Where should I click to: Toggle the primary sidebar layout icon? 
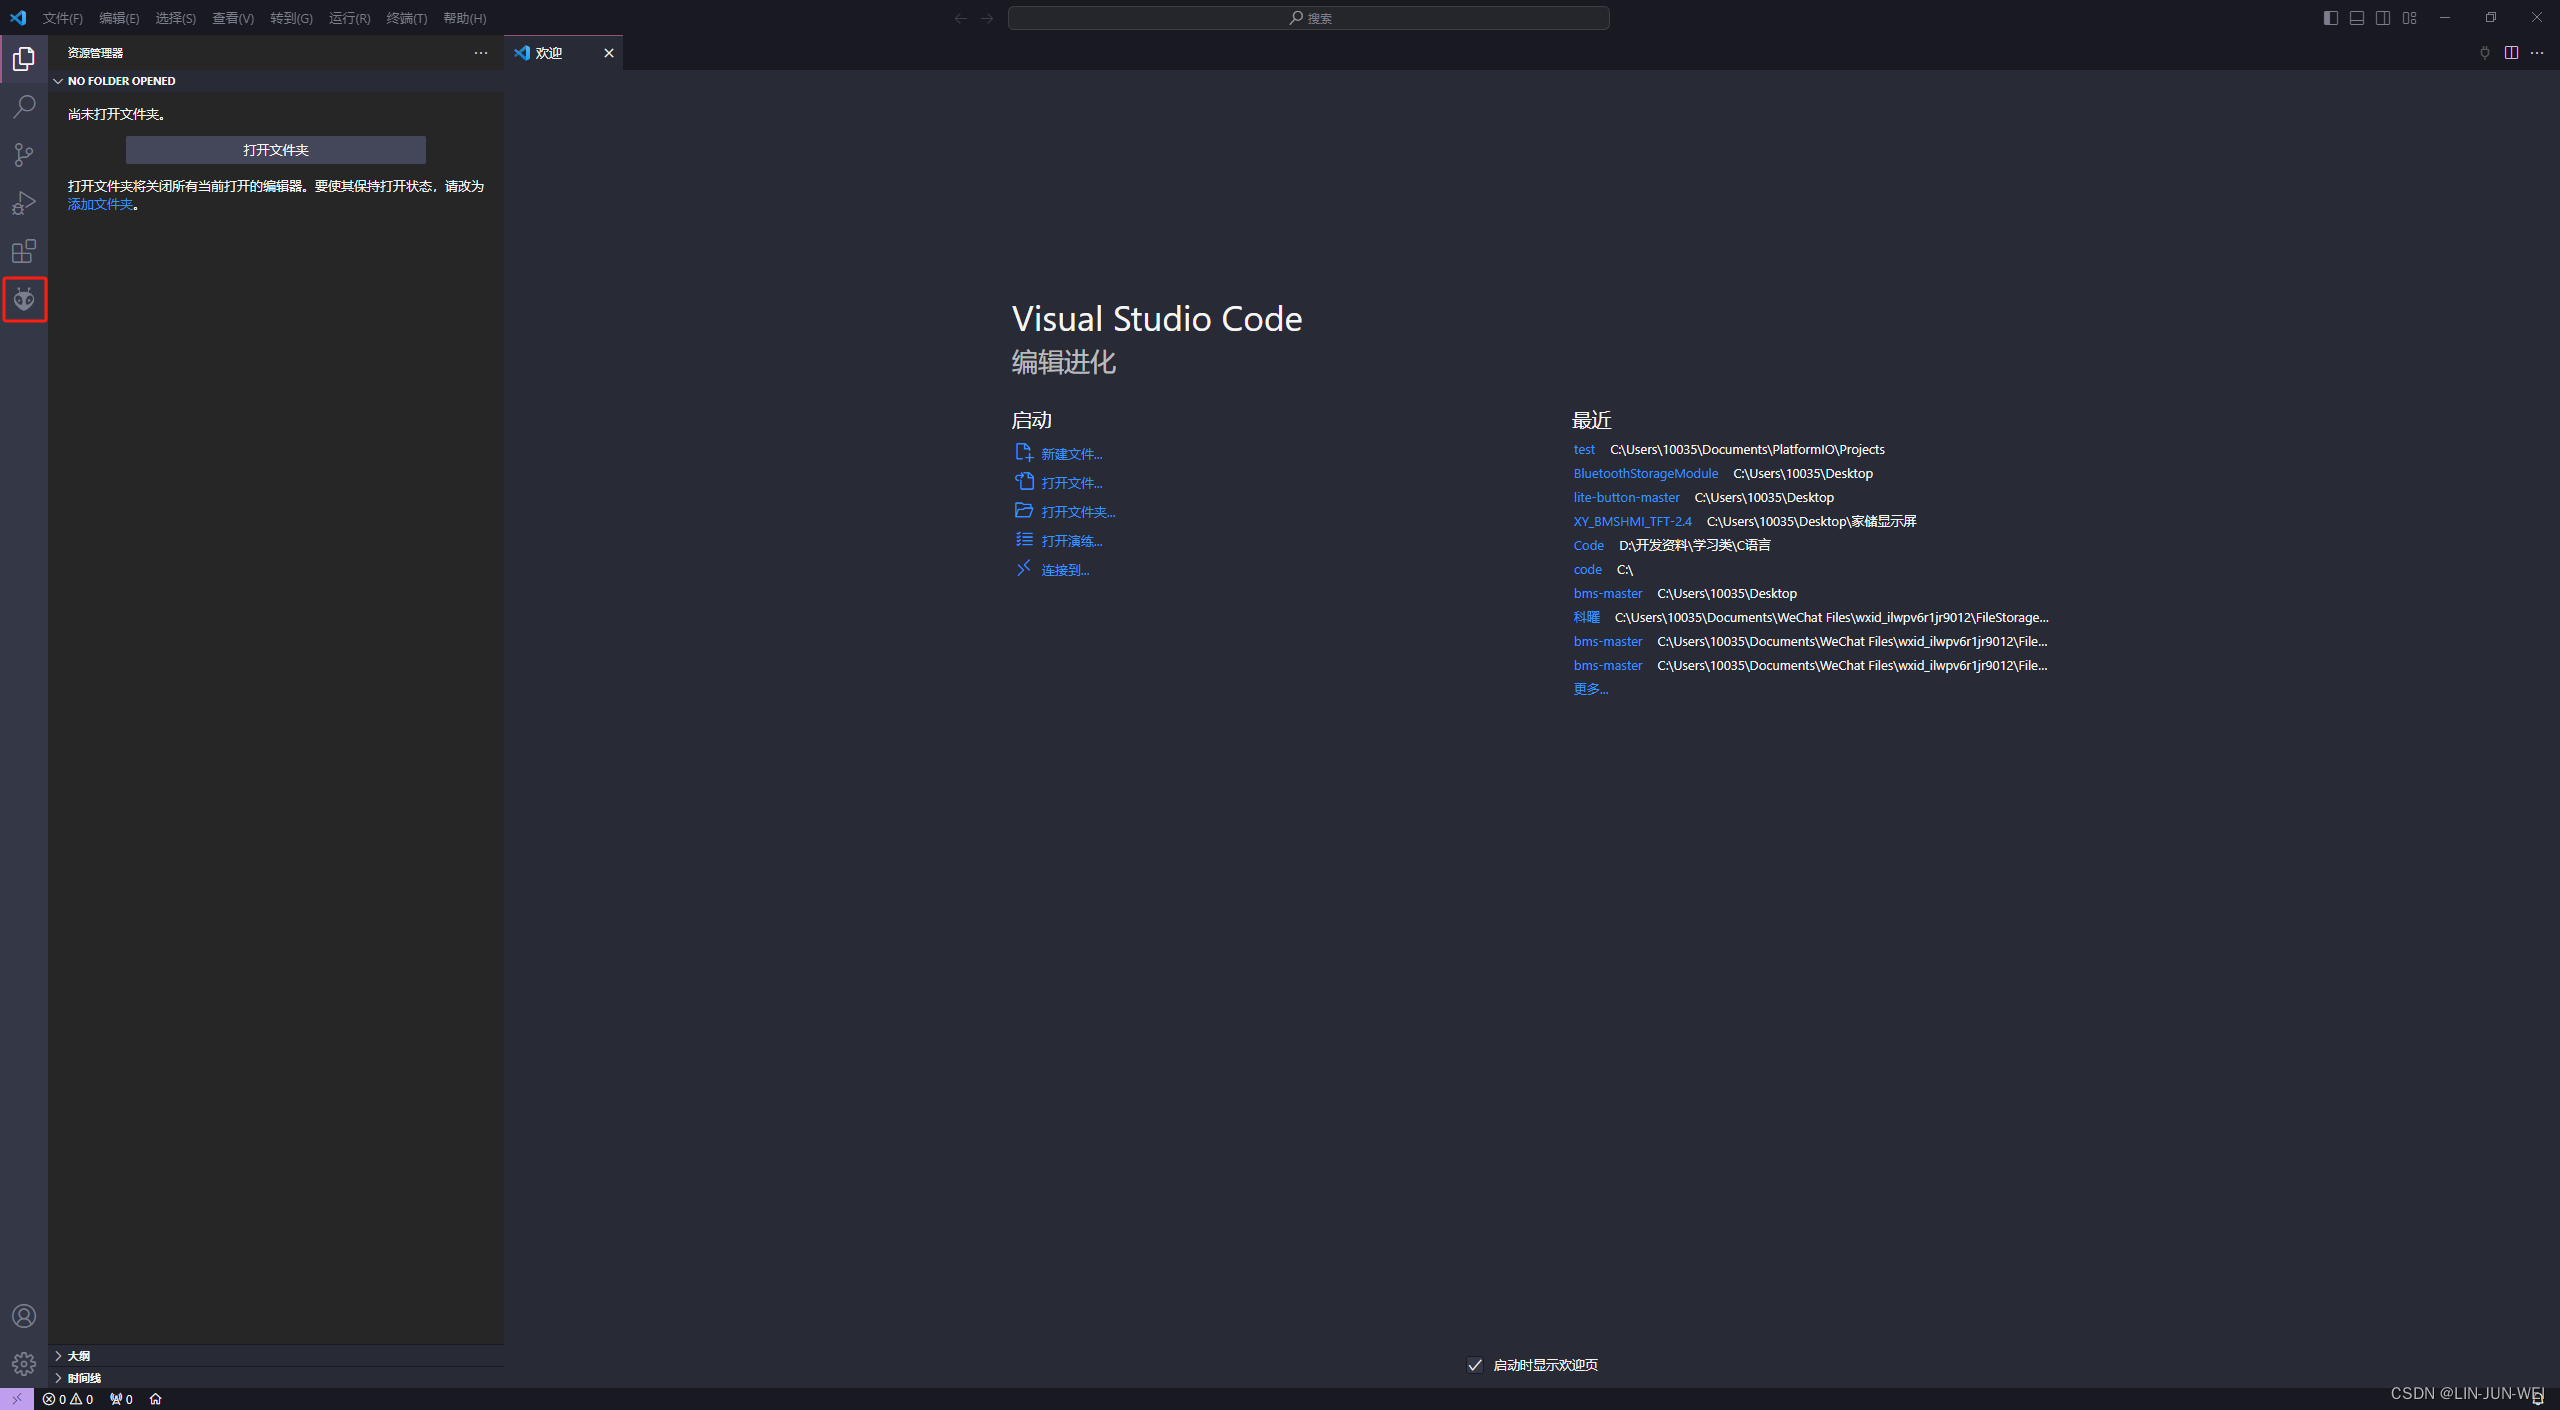[x=2330, y=18]
